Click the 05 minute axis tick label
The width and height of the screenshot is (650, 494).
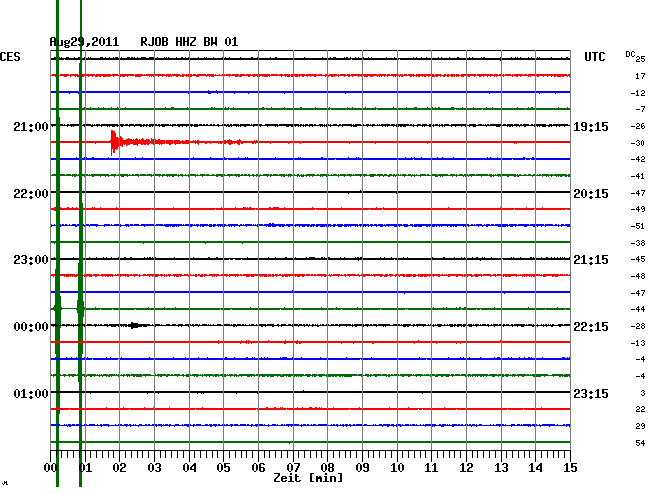223,468
